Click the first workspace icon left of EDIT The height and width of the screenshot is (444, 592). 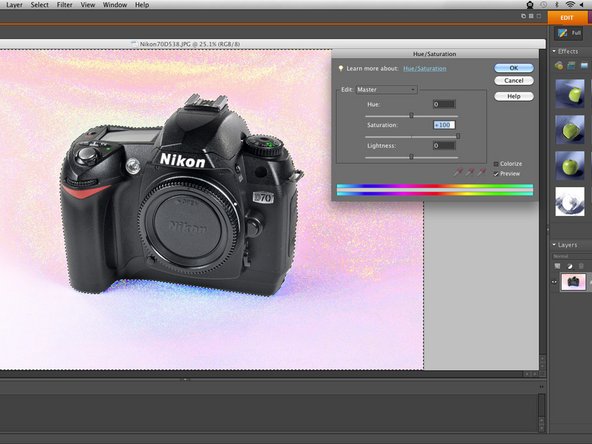tap(524, 16)
